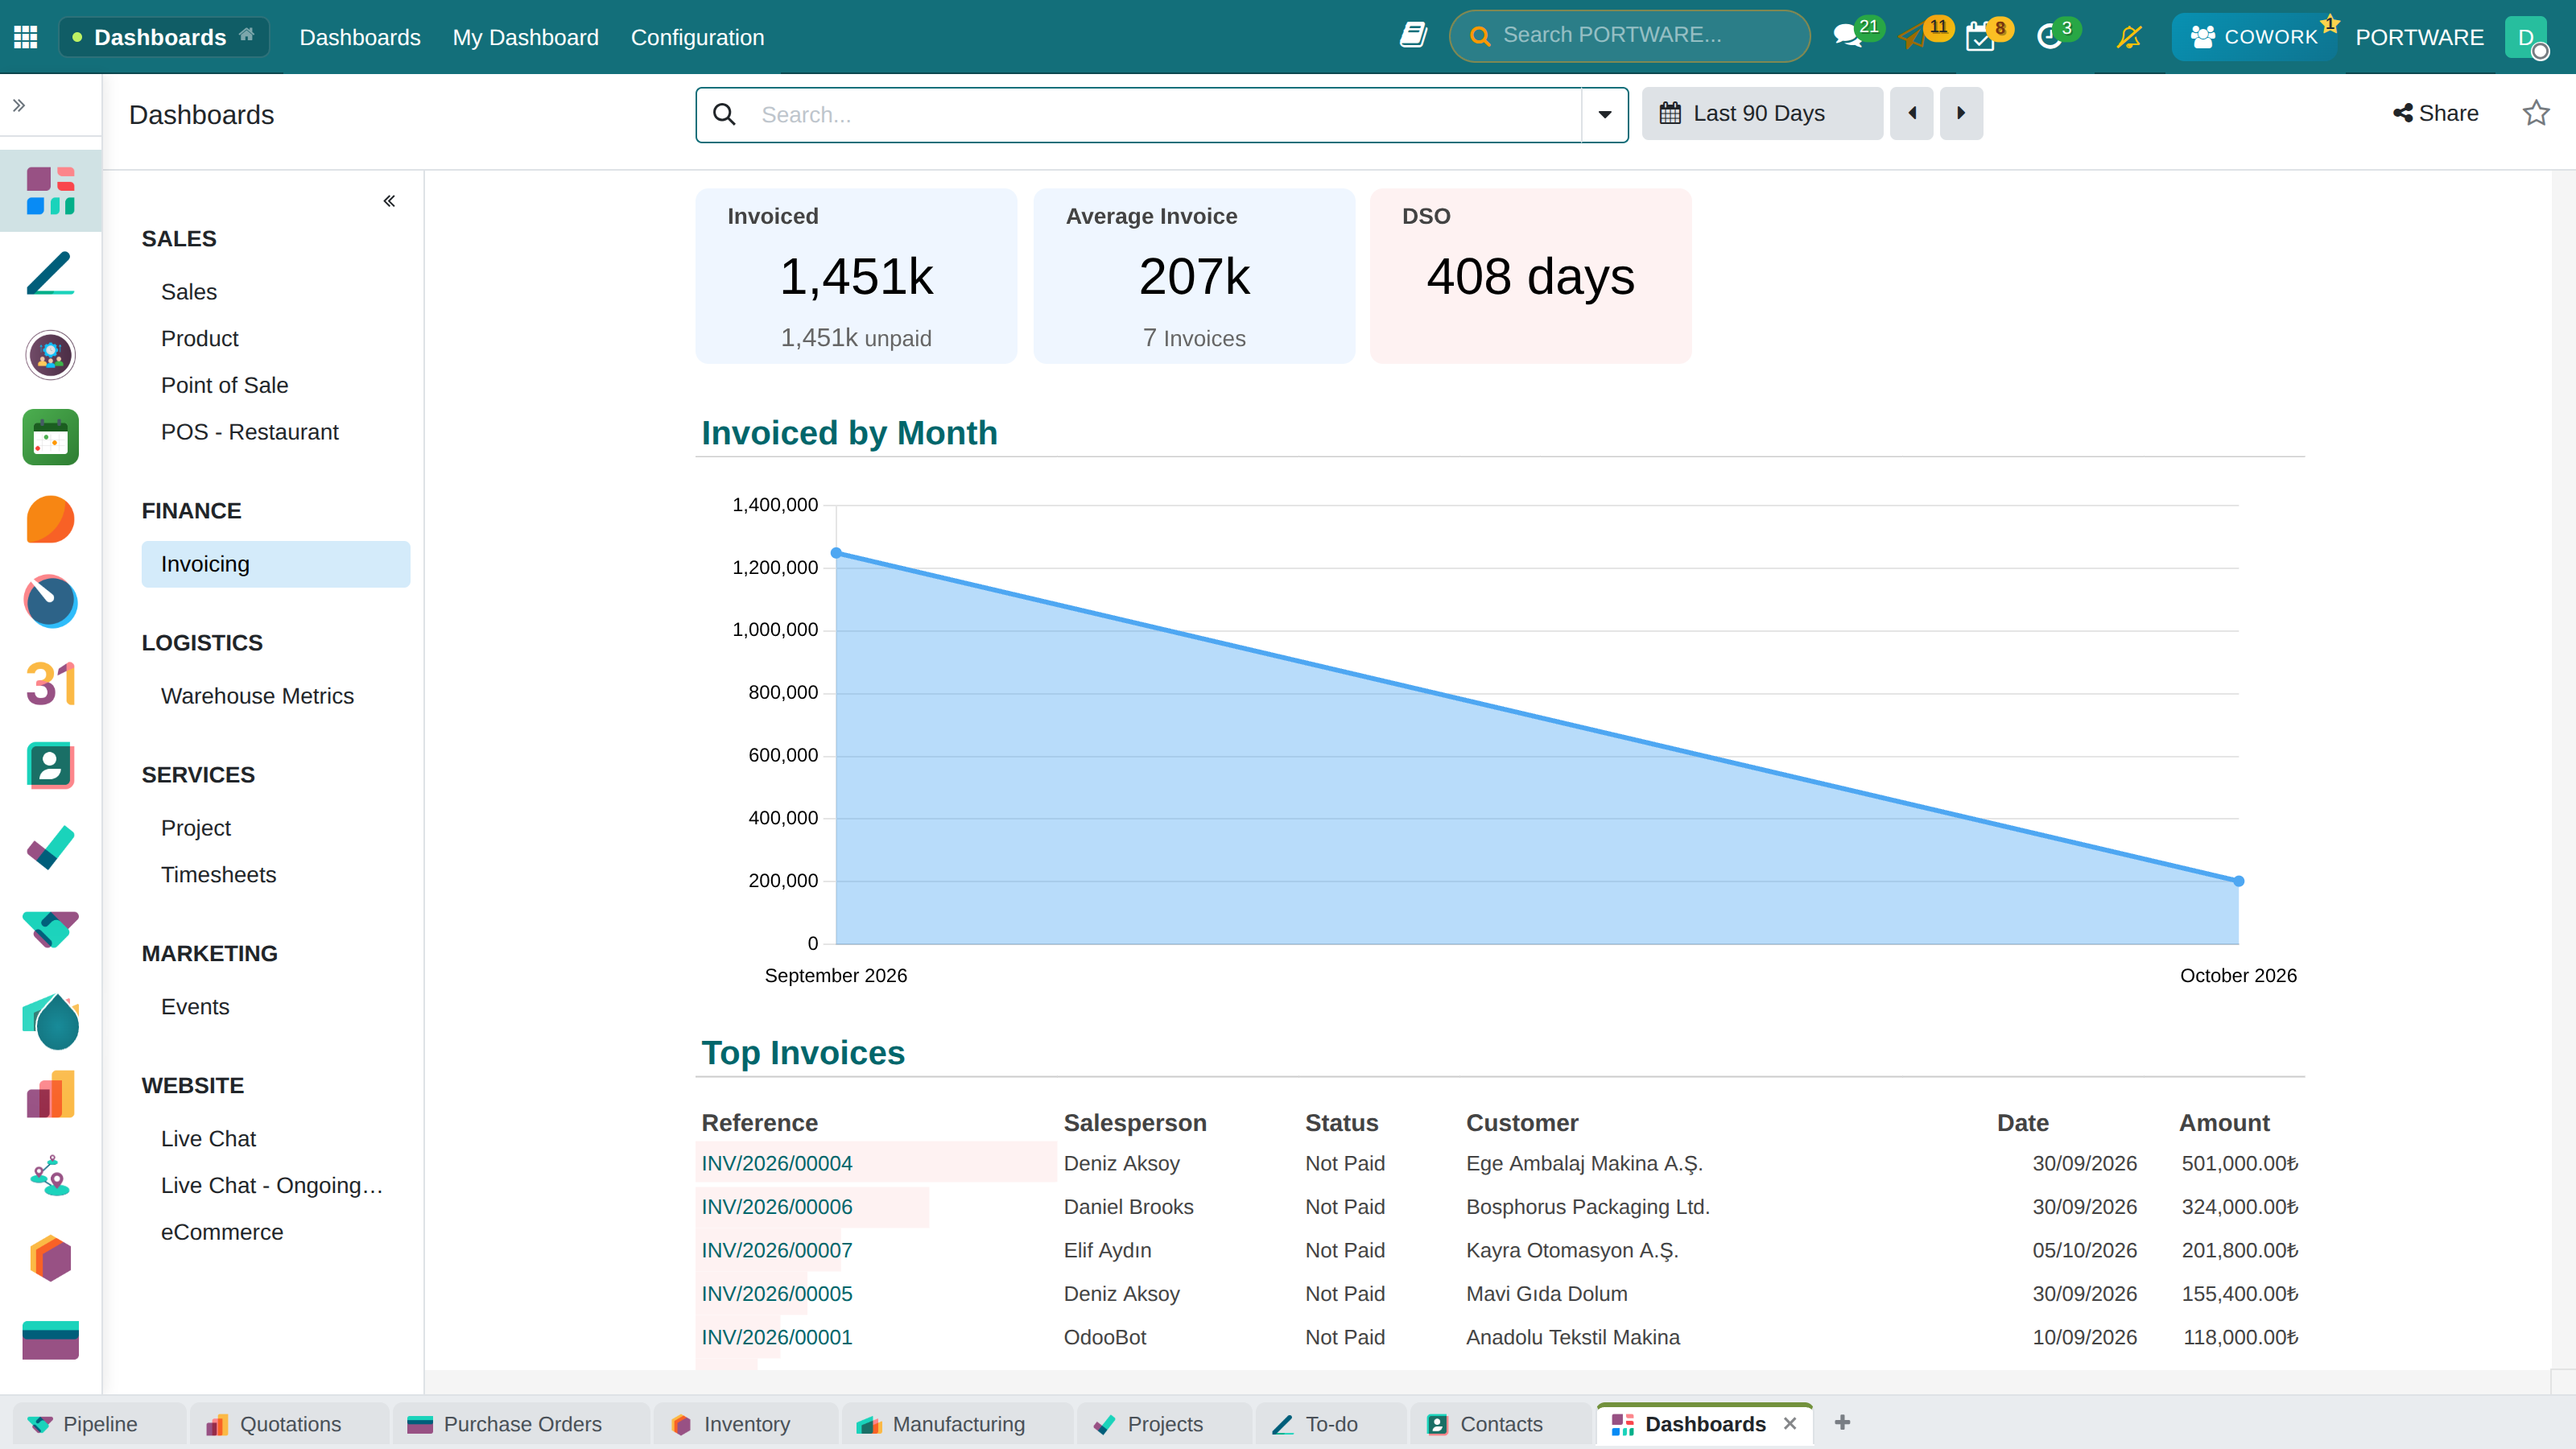Screen dimensions: 2576x1449
Task: Open the round people avatar app icon
Action: tap(50, 355)
